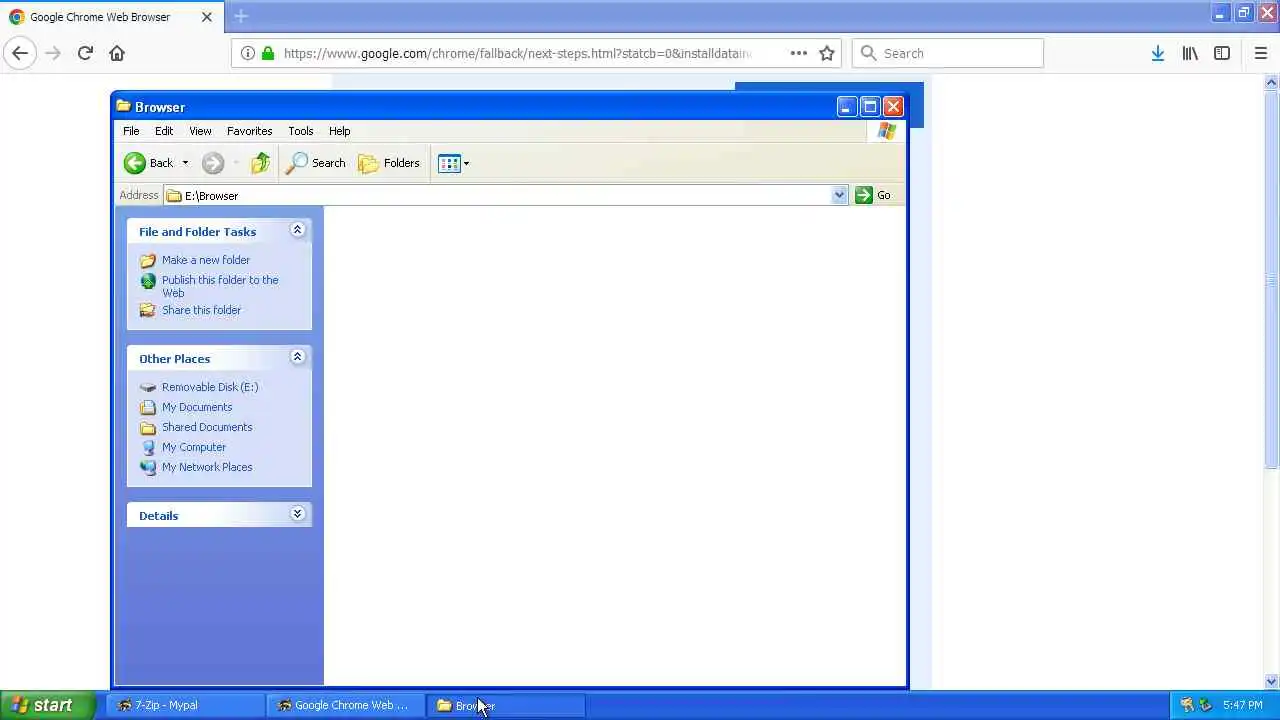The image size is (1280, 720).
Task: Click the browser Back arrow button
Action: pyautogui.click(x=20, y=53)
